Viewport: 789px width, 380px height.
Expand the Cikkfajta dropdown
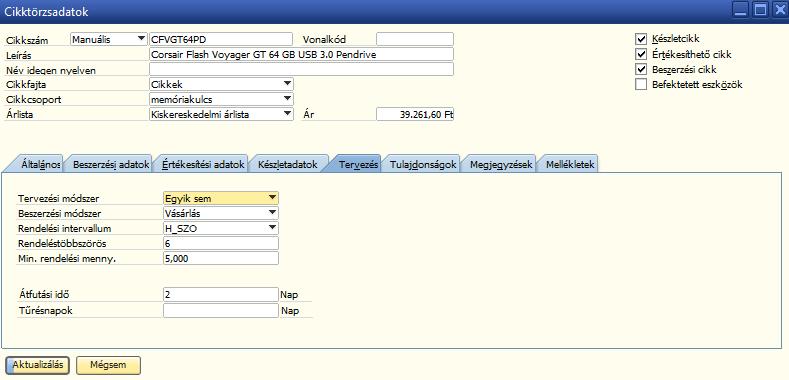point(221,84)
